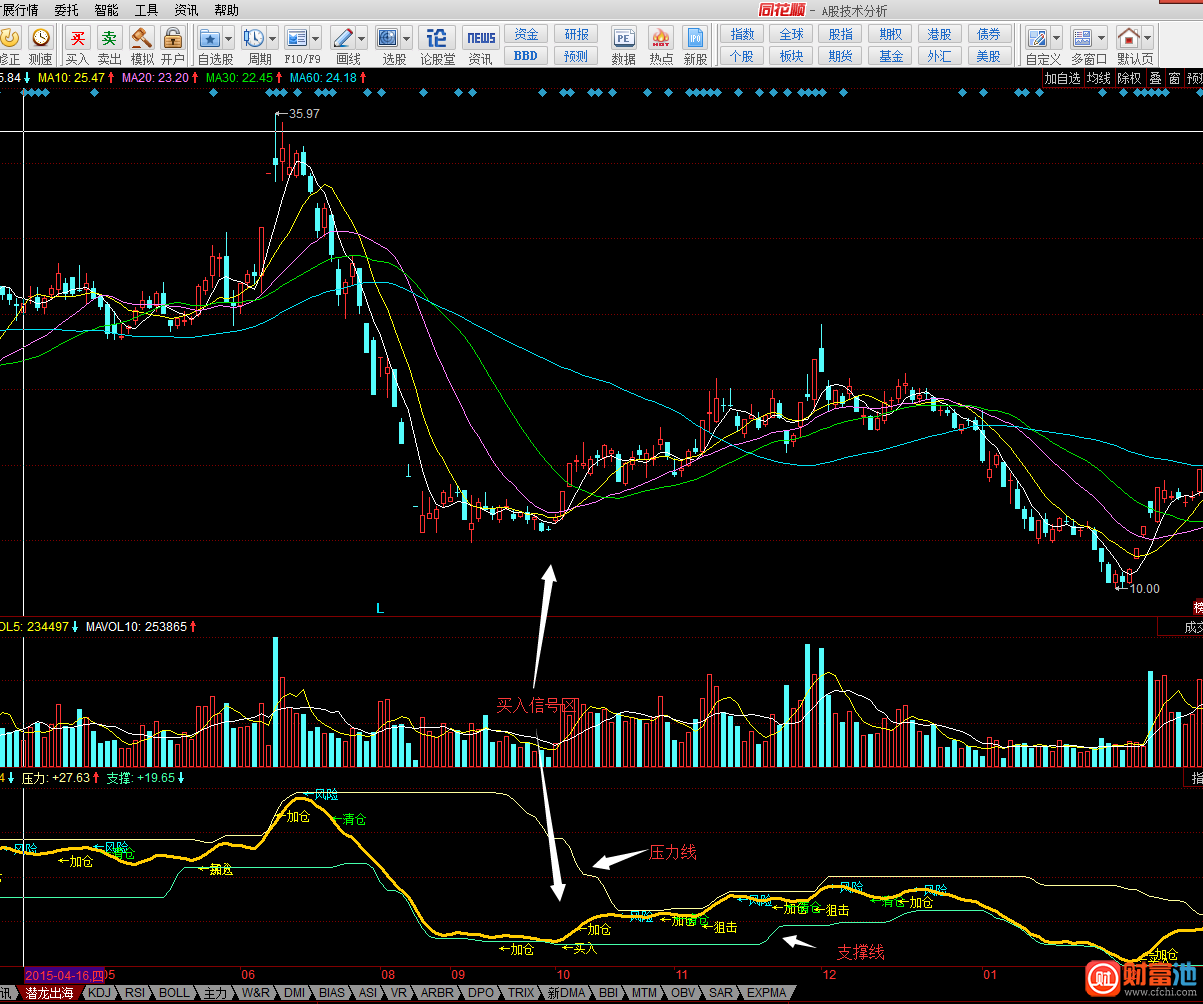Image resolution: width=1203 pixels, height=1004 pixels.
Task: Open the 资讯 menu in menu bar
Action: click(186, 10)
